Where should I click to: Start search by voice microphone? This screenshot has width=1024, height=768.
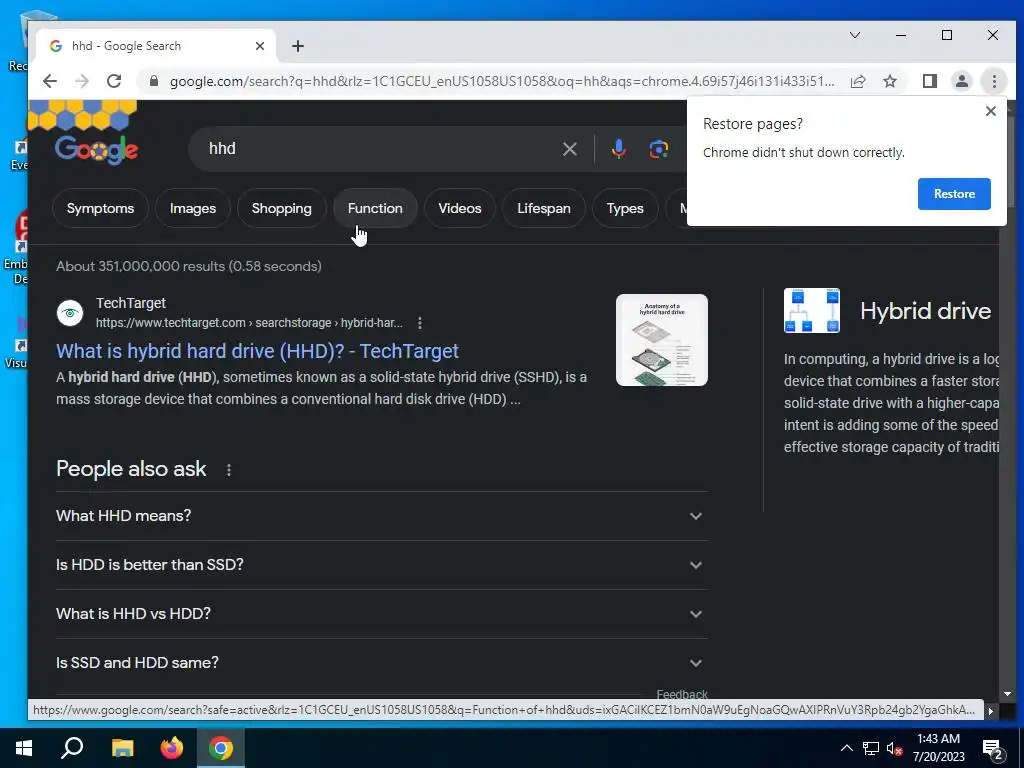point(618,149)
